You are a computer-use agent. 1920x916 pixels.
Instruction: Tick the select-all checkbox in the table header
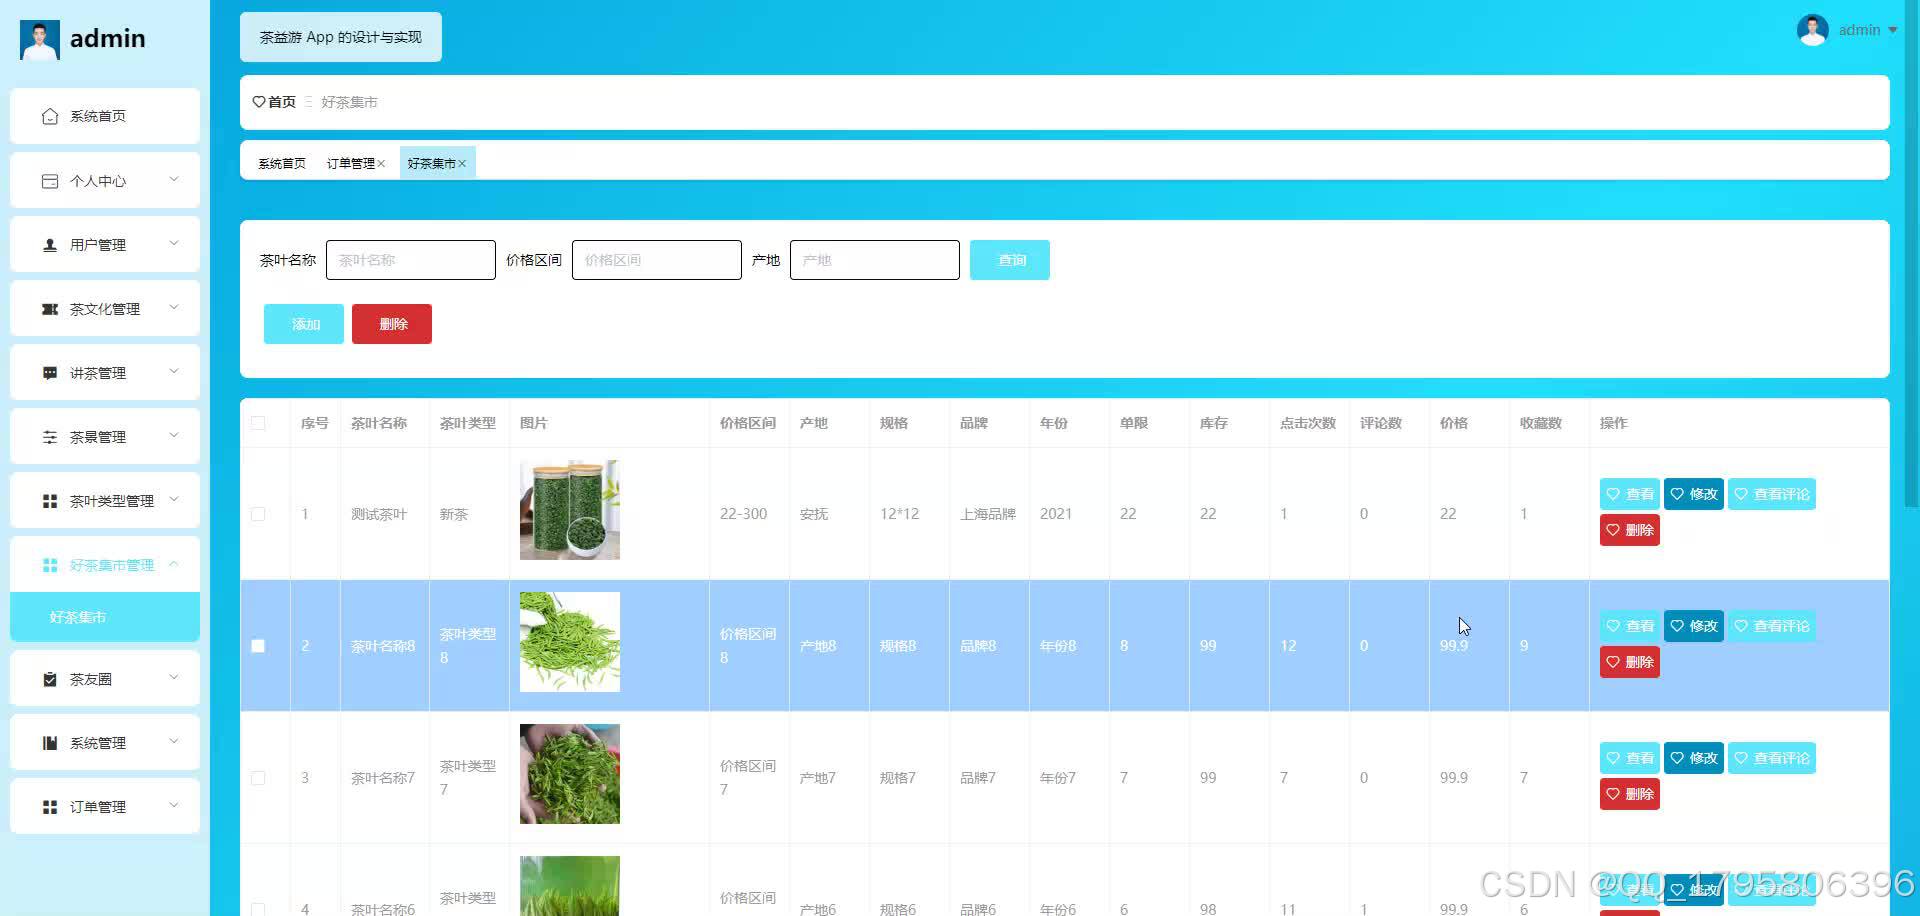click(x=258, y=423)
